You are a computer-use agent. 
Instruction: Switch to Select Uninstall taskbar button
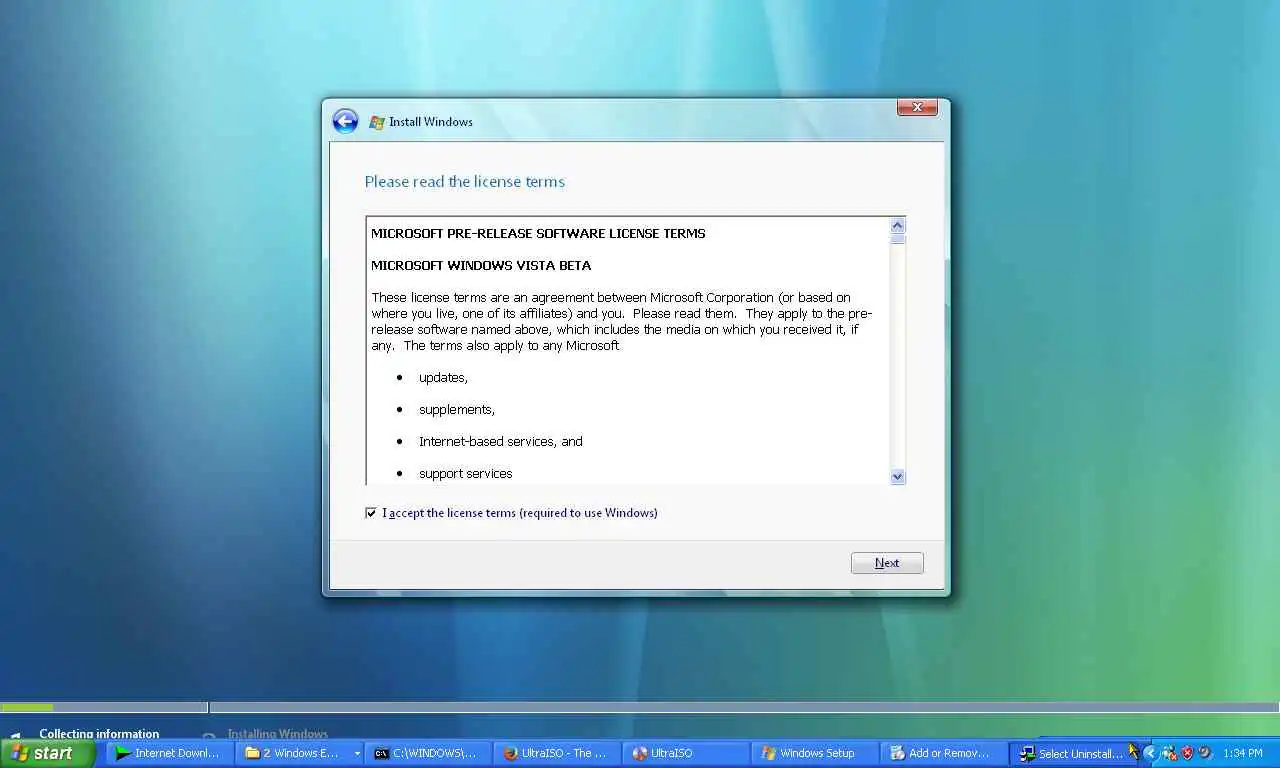pos(1072,754)
